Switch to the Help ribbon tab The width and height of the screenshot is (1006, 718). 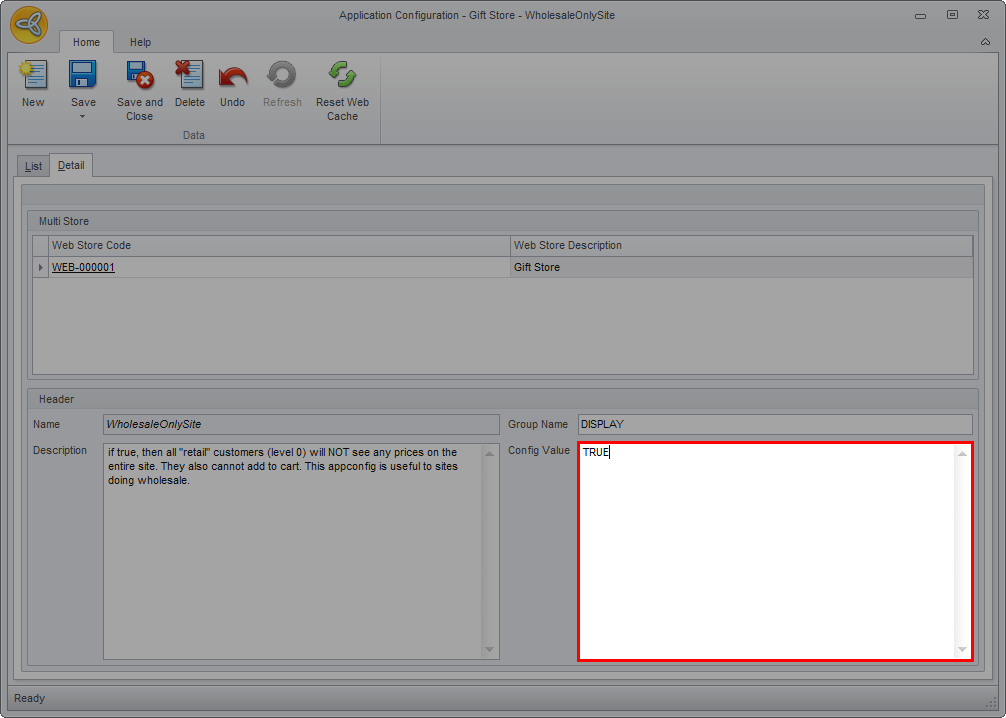click(x=140, y=43)
